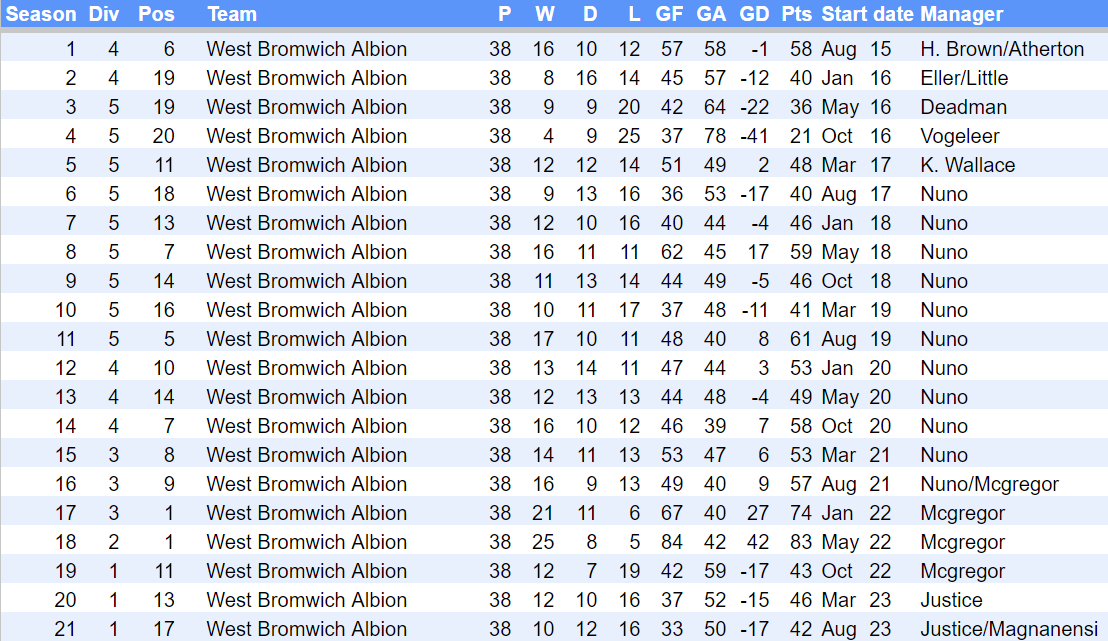
Task: Click the Eller/Little manager cell
Action: click(964, 78)
